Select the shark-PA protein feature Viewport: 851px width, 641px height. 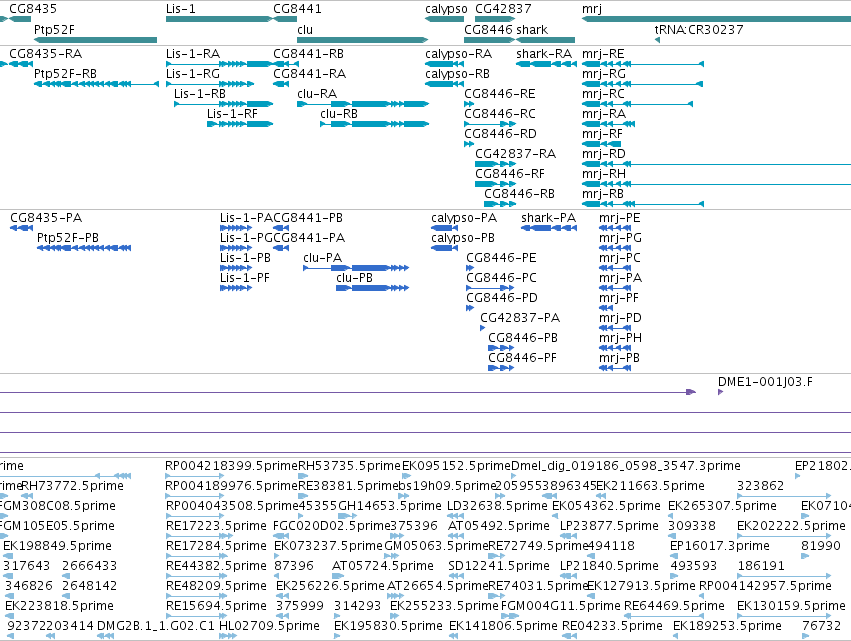tap(549, 228)
